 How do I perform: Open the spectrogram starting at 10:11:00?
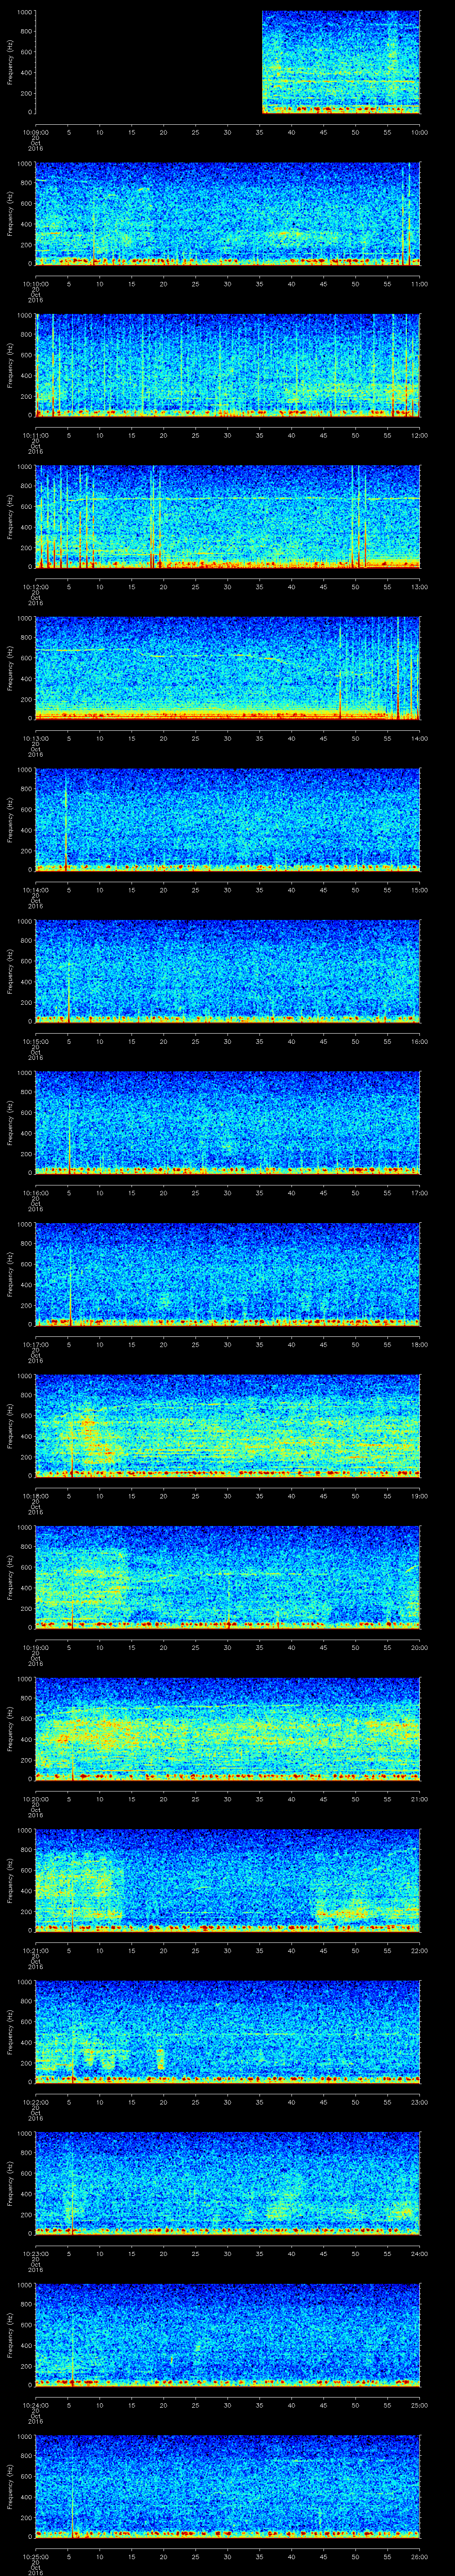[x=228, y=365]
